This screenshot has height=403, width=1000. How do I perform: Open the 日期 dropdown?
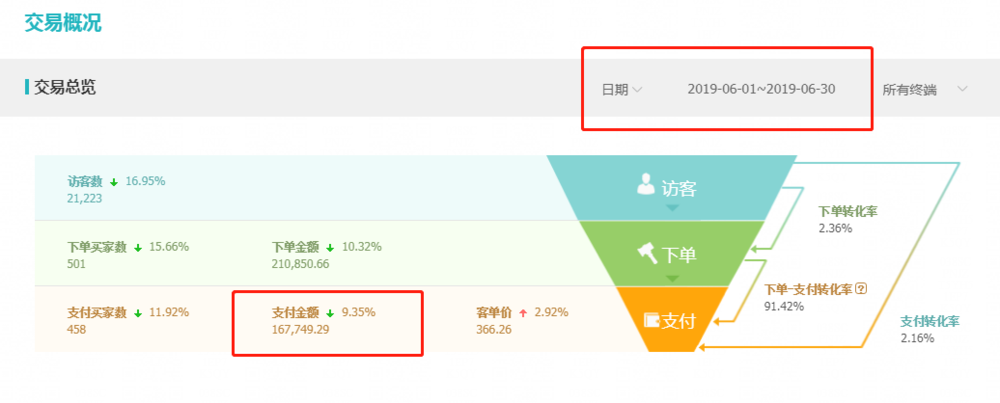click(x=622, y=89)
